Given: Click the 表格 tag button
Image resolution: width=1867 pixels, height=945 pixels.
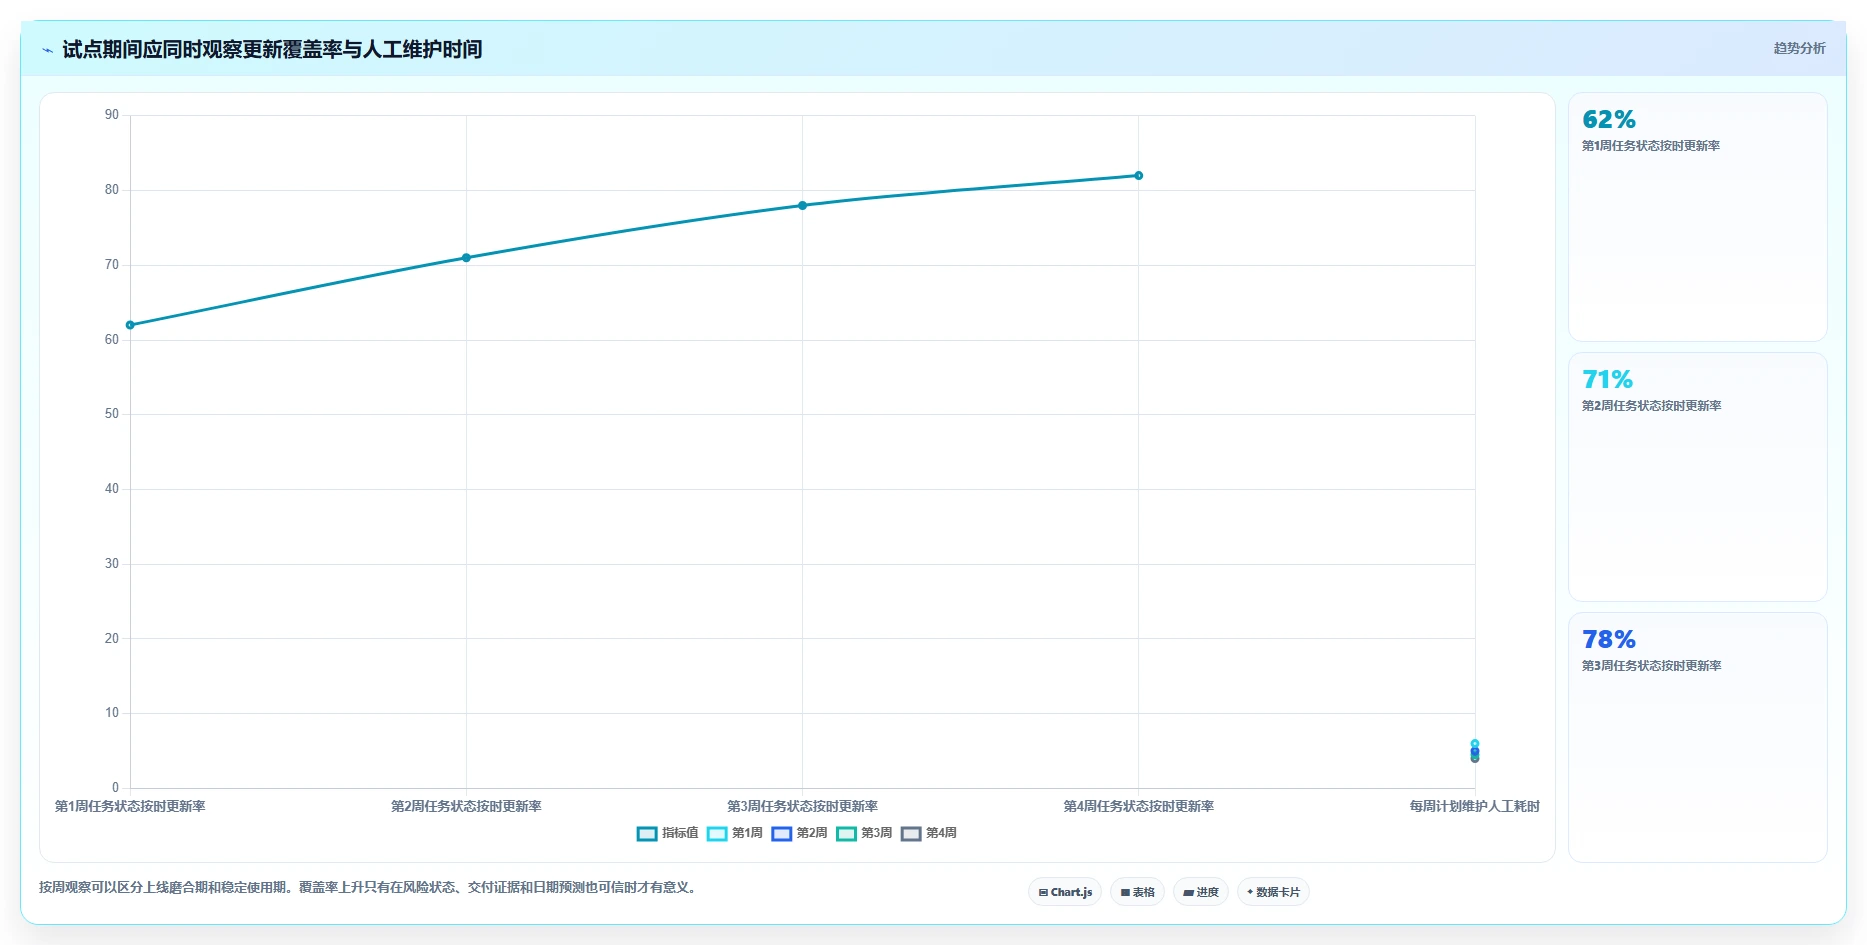Looking at the screenshot, I should pyautogui.click(x=1137, y=892).
